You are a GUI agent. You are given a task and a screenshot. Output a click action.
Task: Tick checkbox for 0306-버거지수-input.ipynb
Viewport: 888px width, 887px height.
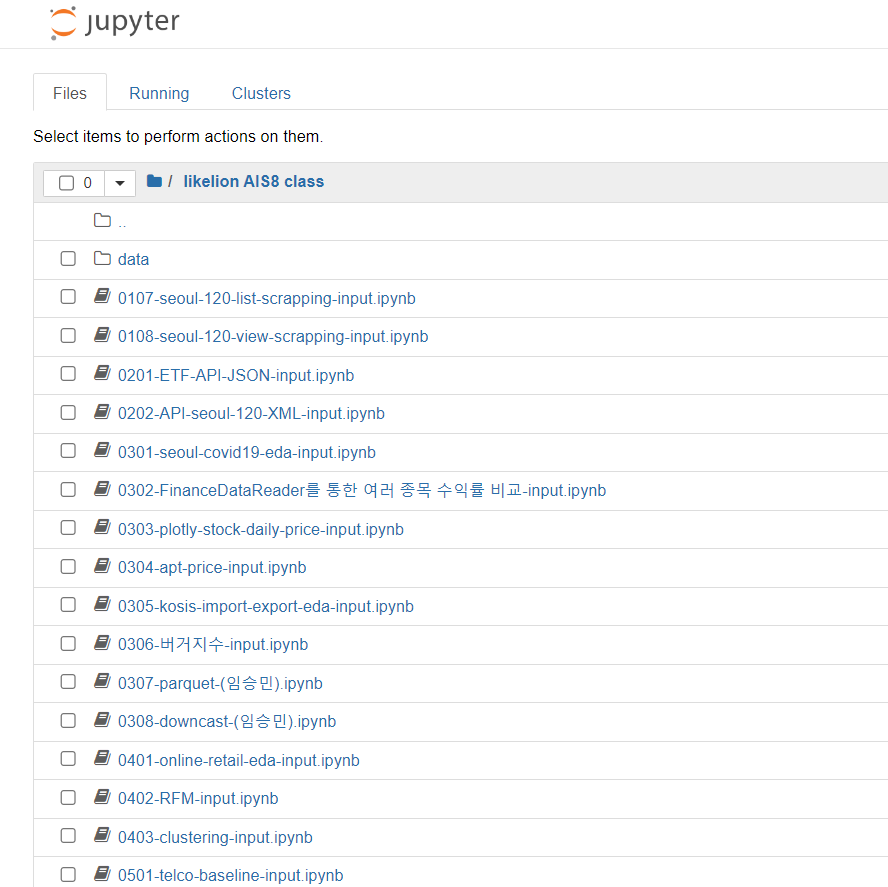tap(68, 643)
